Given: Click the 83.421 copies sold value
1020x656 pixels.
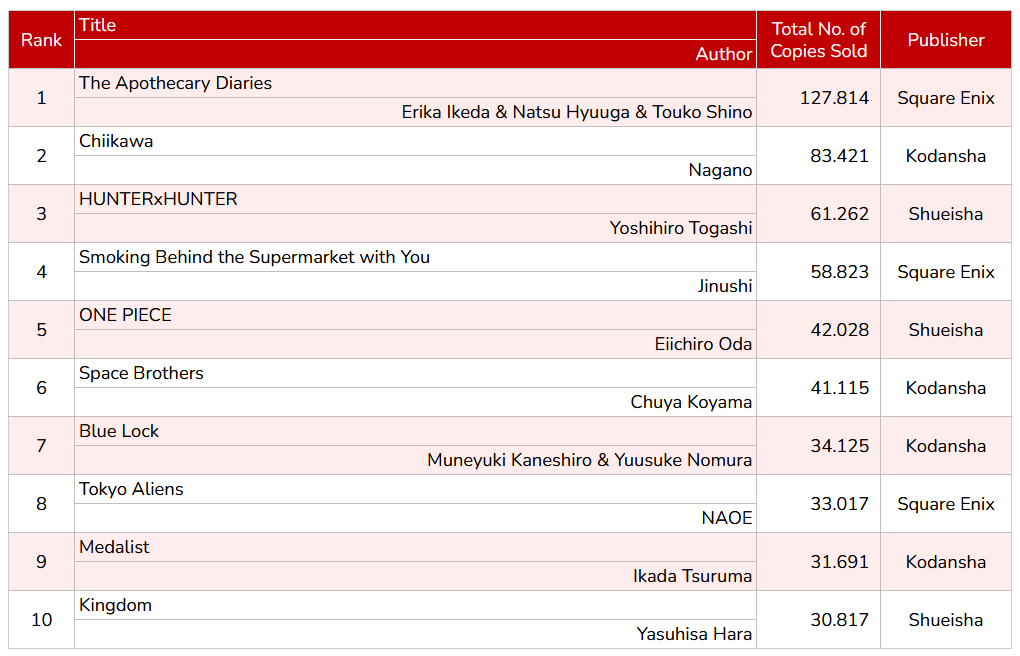Looking at the screenshot, I should tap(839, 156).
